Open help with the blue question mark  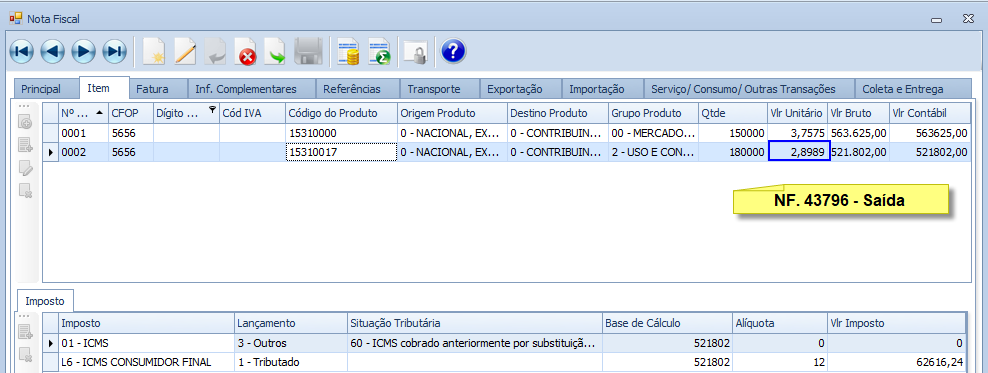(453, 51)
